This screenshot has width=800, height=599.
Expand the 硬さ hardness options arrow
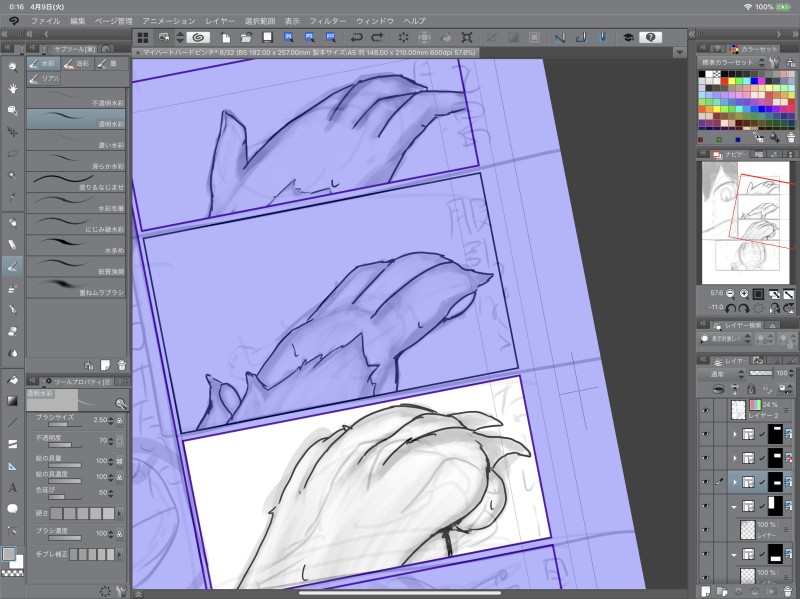coord(120,513)
